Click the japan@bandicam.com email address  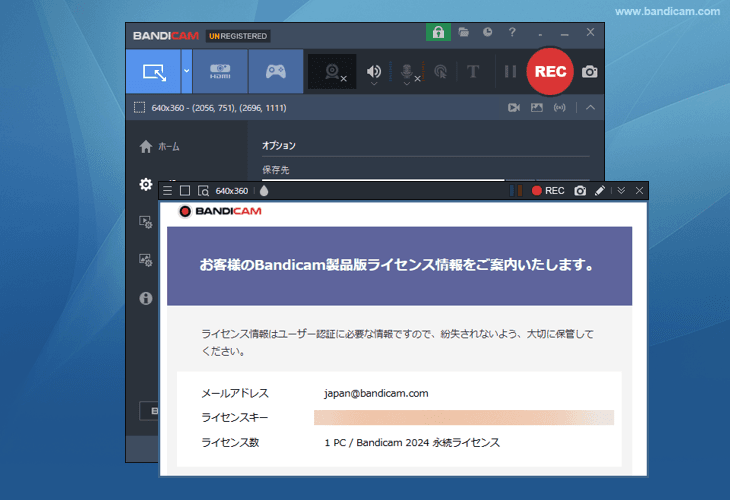point(376,393)
